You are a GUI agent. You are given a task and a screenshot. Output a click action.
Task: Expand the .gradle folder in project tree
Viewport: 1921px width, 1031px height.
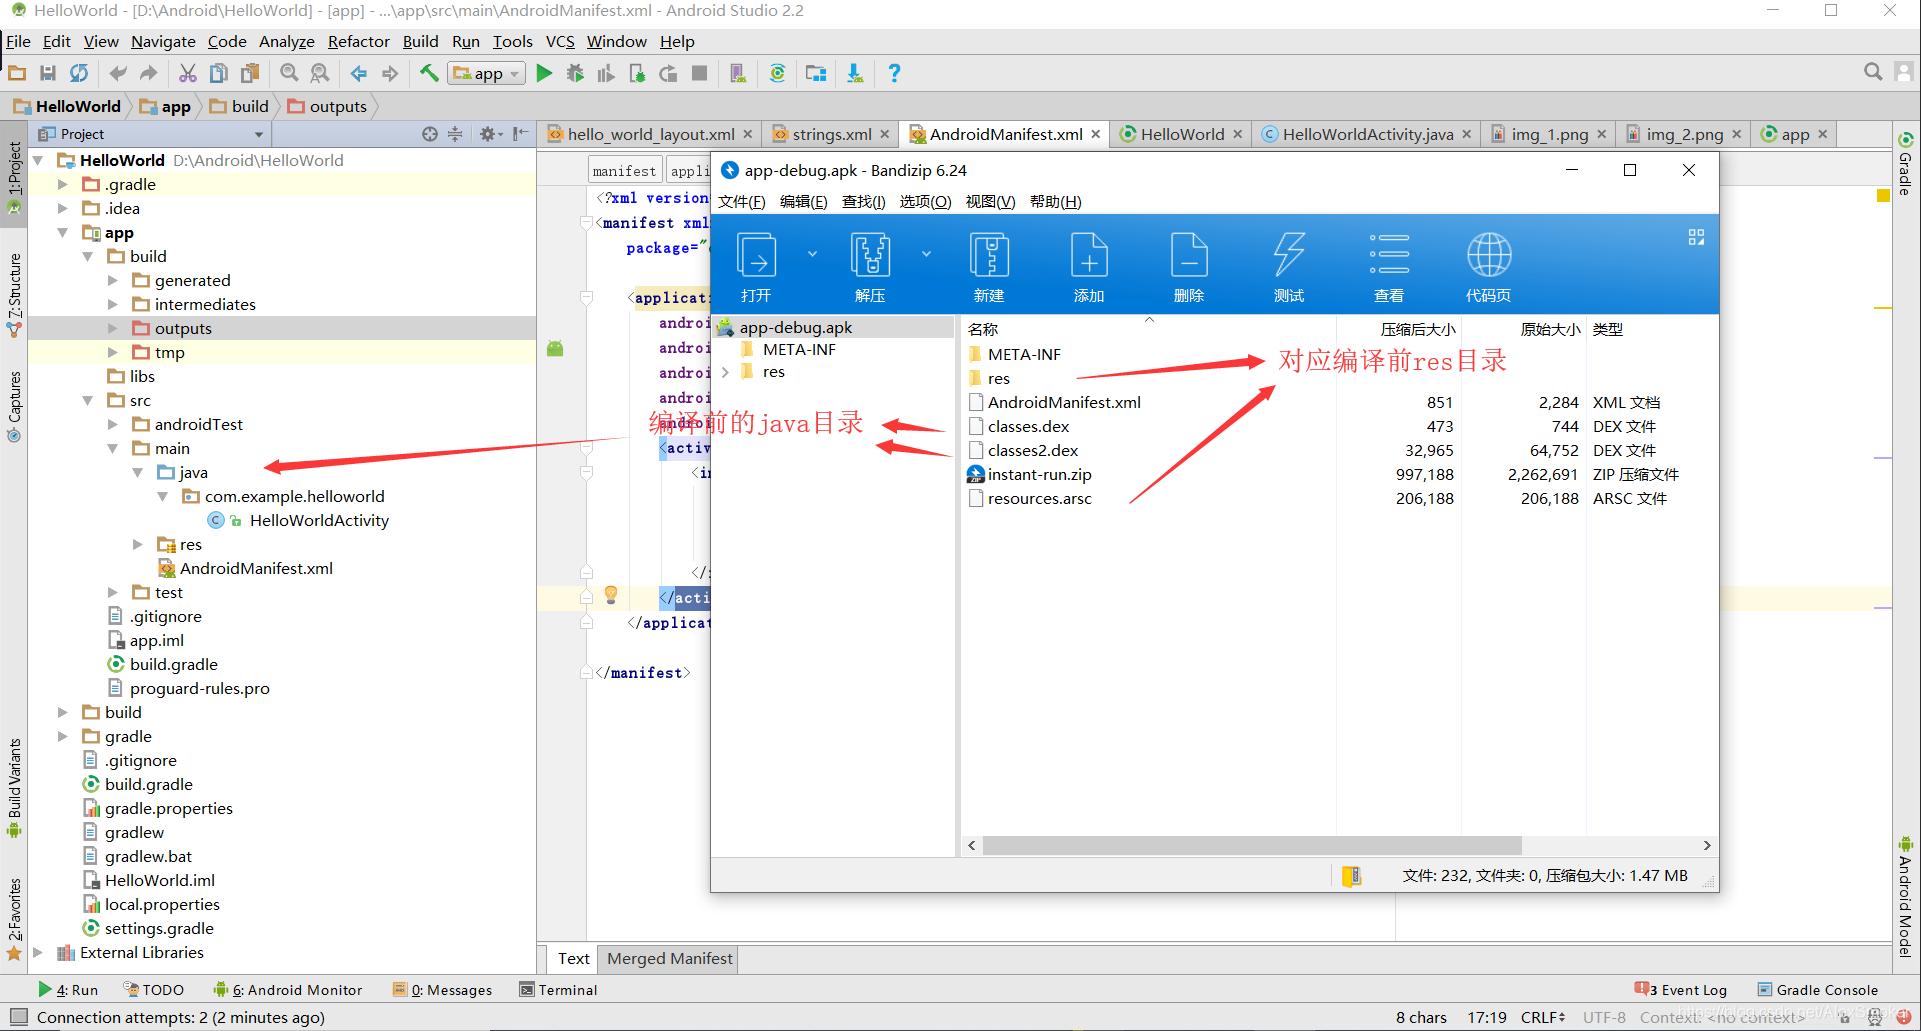[63, 184]
